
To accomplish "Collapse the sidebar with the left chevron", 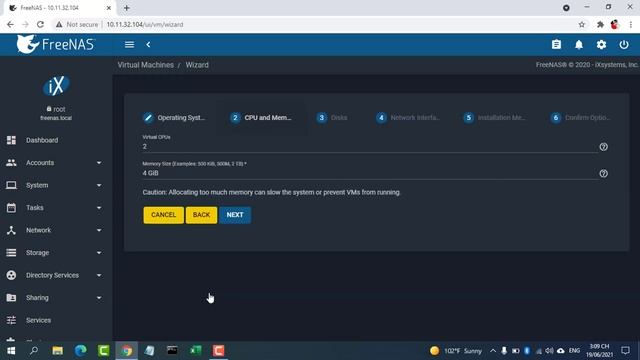I will point(148,44).
